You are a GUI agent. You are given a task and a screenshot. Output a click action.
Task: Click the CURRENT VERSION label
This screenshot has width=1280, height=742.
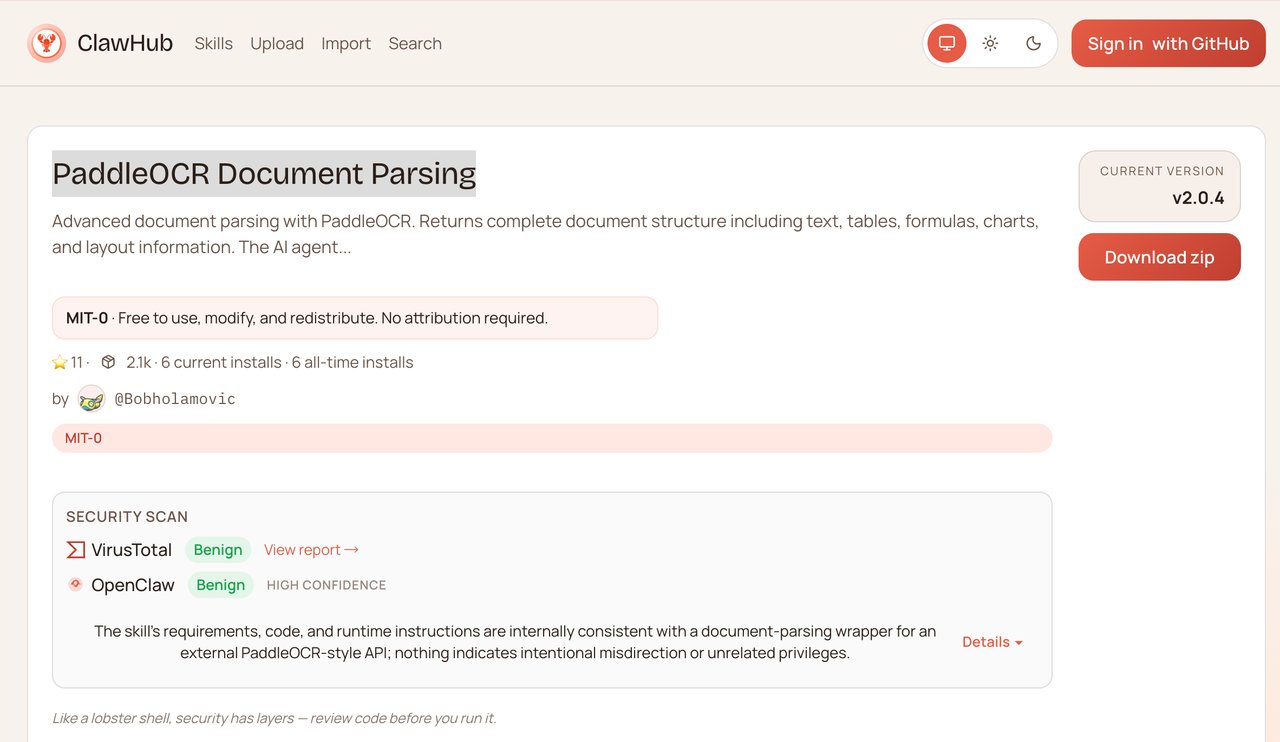click(1162, 171)
